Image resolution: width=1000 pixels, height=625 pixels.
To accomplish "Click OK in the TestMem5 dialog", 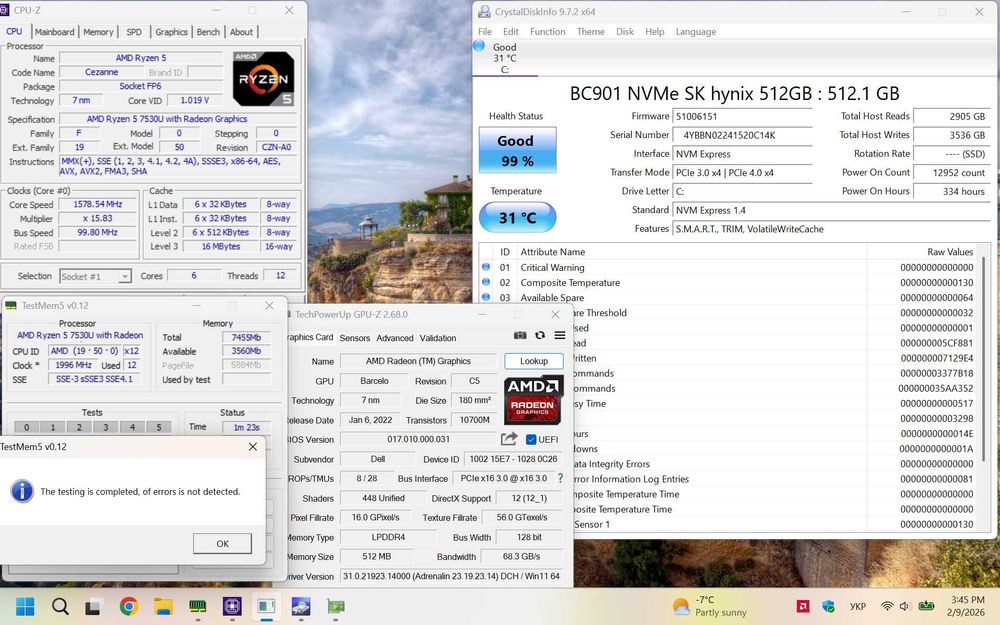I will (x=222, y=543).
